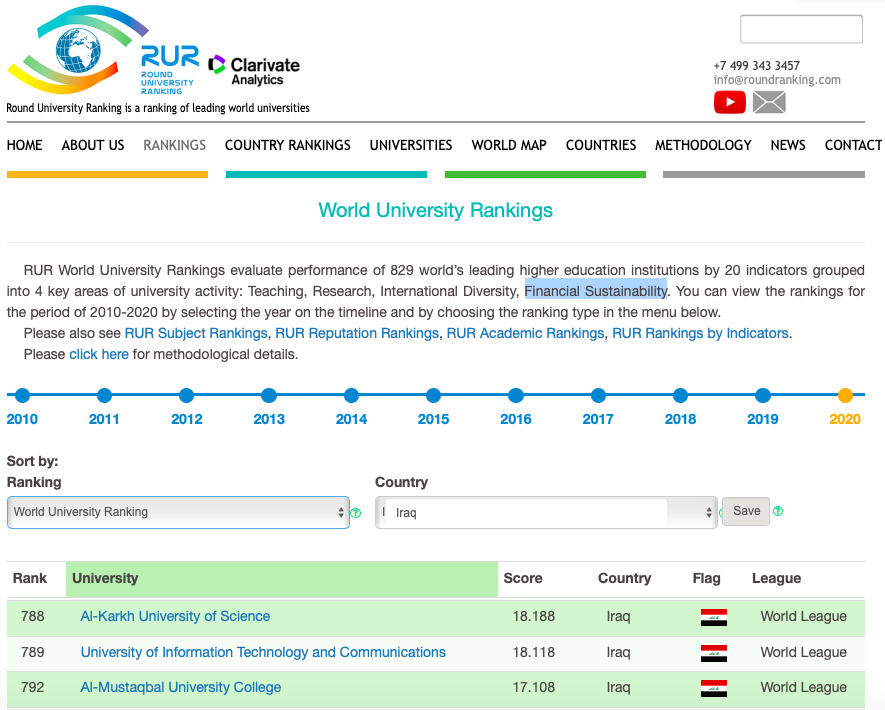Open Al-Karkh University of Science link

click(x=175, y=616)
